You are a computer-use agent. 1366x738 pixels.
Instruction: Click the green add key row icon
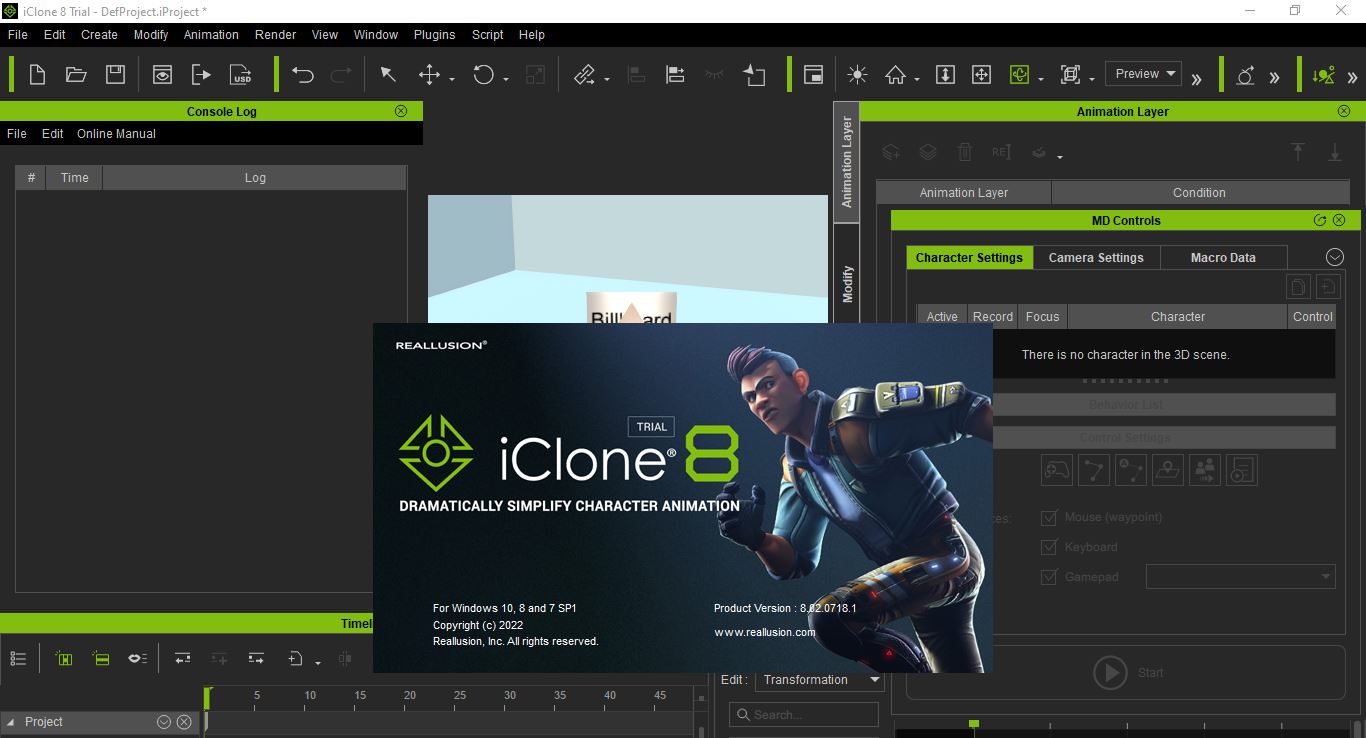(101, 659)
